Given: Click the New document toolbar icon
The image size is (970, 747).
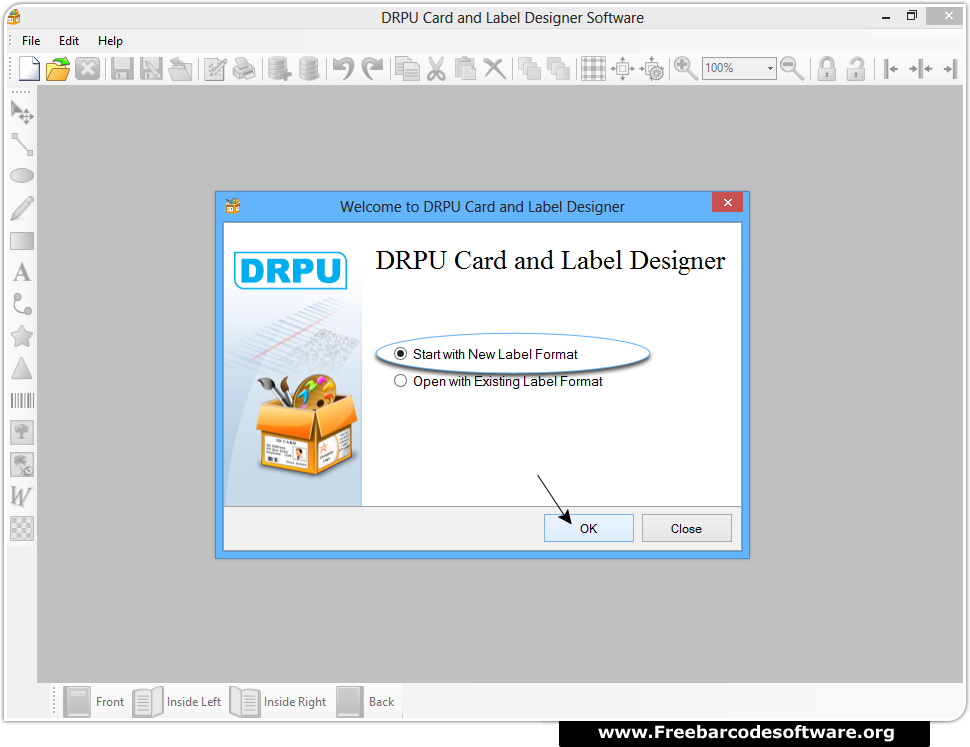Looking at the screenshot, I should tap(29, 68).
